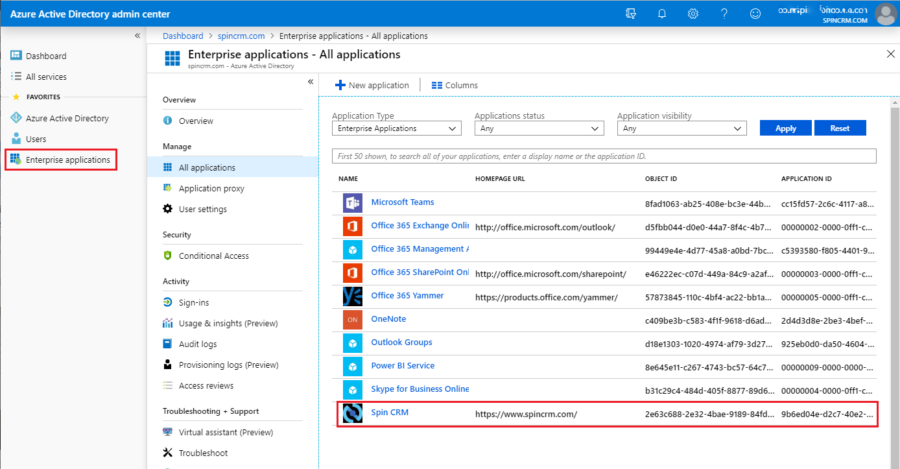Viewport: 900px width, 469px height.
Task: Click New application button
Action: [372, 85]
